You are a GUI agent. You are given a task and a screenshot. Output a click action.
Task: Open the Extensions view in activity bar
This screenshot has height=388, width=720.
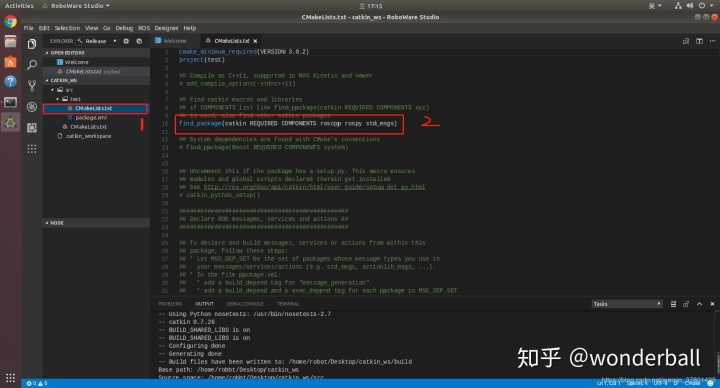(x=32, y=128)
